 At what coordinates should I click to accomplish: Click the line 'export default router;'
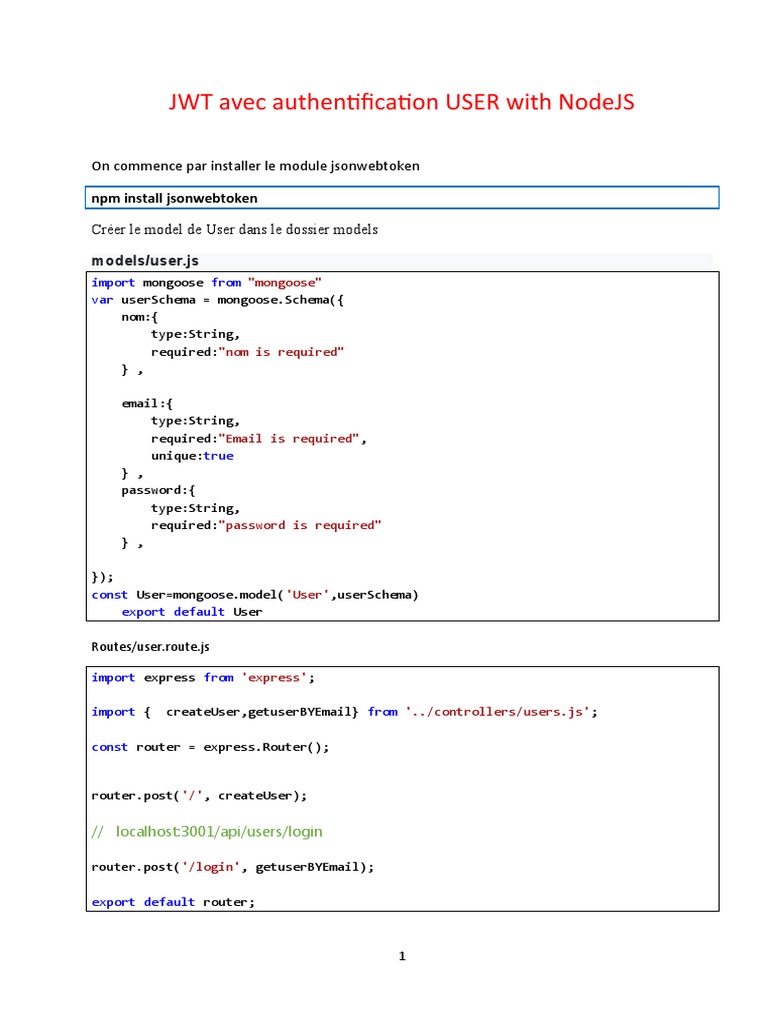(x=173, y=902)
